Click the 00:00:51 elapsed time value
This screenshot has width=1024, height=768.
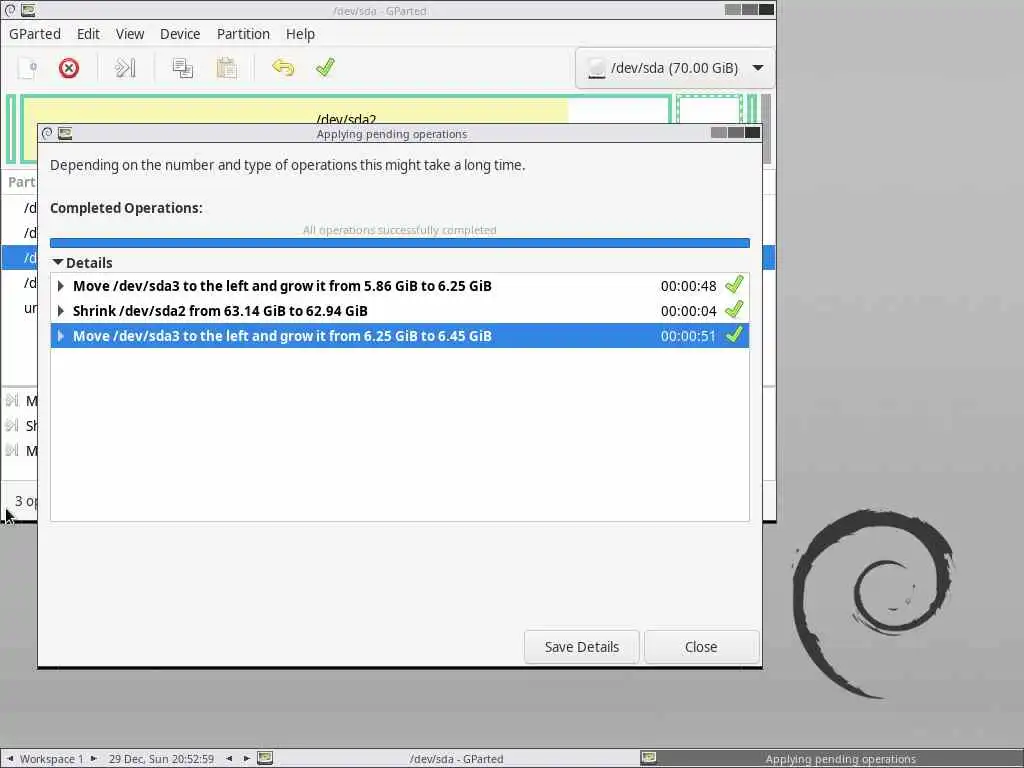[688, 336]
